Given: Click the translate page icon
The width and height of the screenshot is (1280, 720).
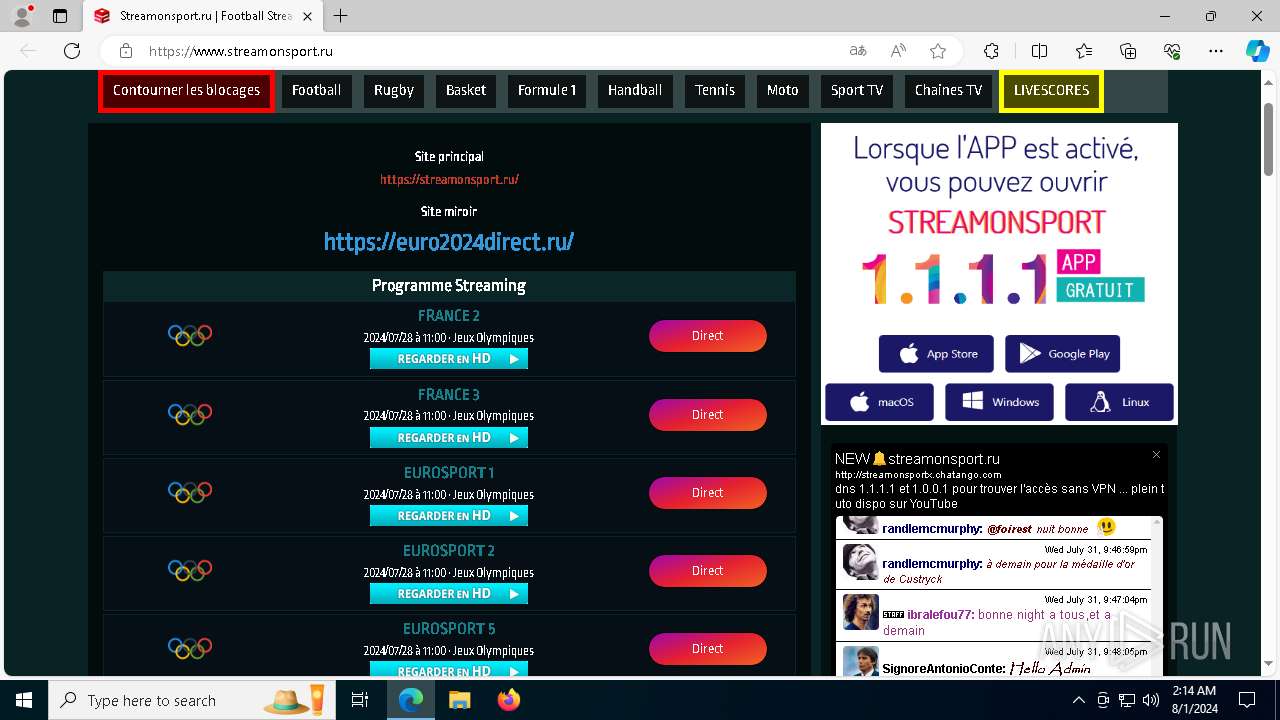Looking at the screenshot, I should click(x=858, y=51).
